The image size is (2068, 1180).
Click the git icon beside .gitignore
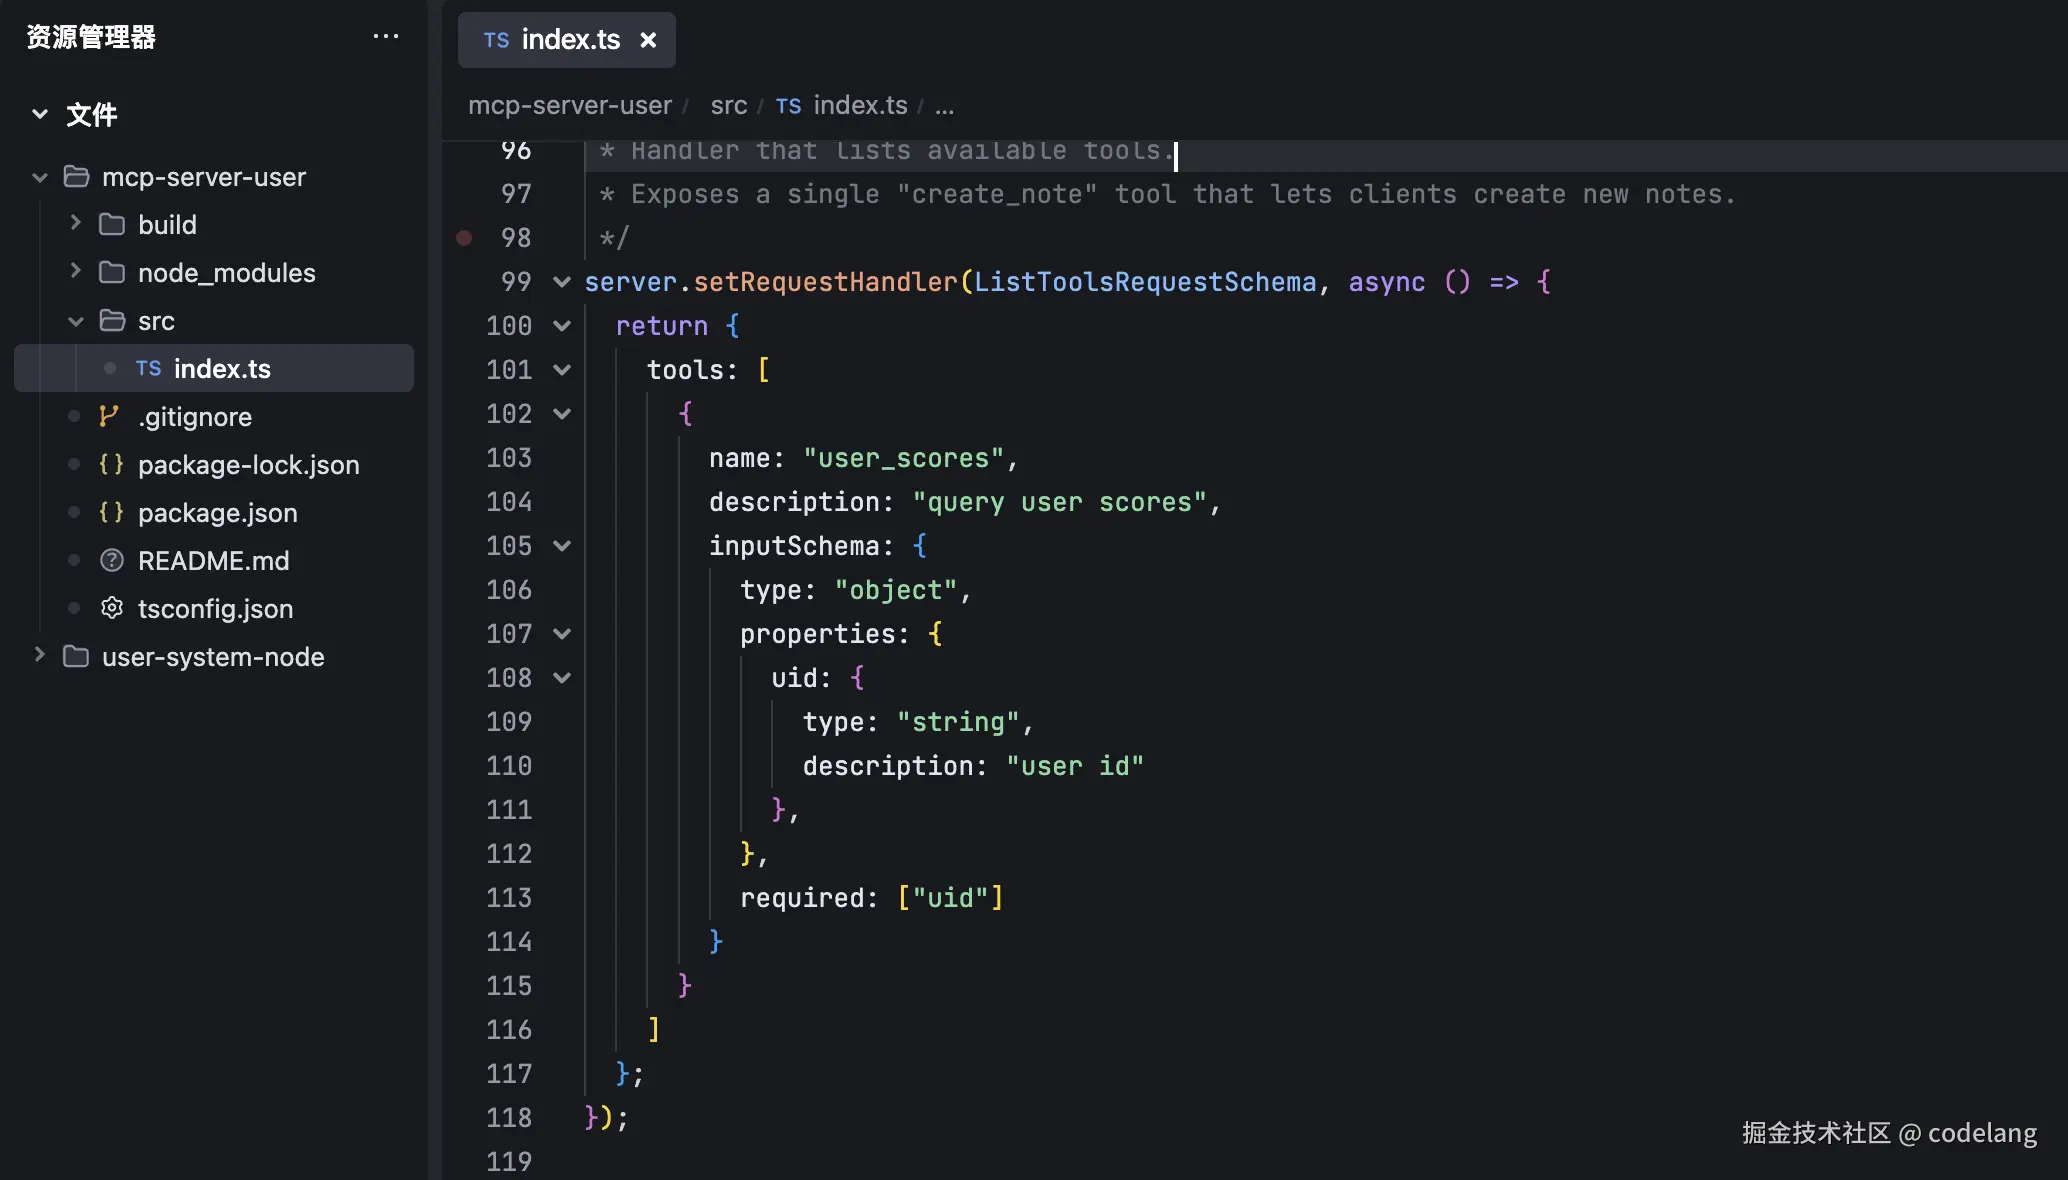click(110, 416)
